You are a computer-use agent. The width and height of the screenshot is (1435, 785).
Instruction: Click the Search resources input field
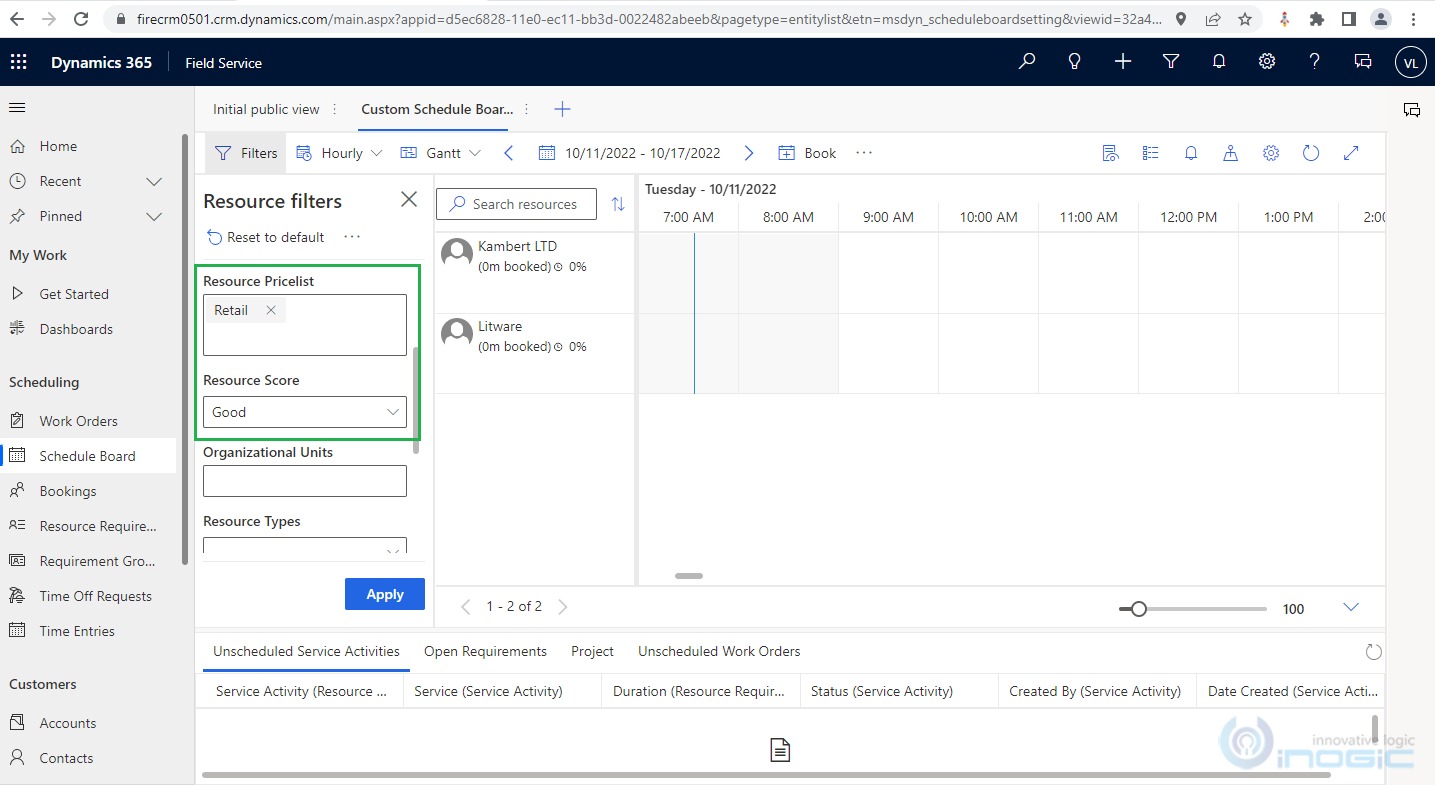516,204
